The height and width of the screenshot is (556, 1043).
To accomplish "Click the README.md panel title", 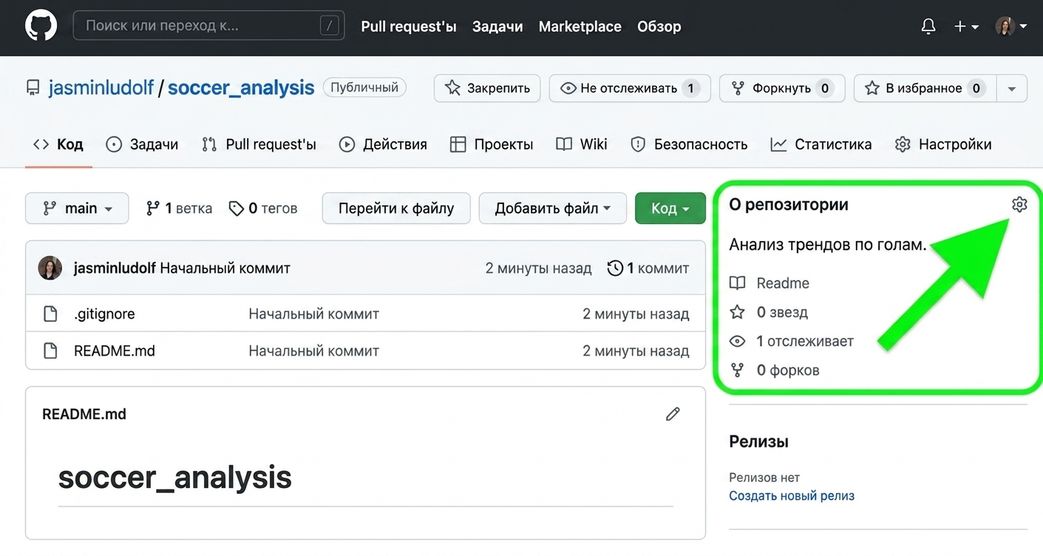I will click(84, 414).
